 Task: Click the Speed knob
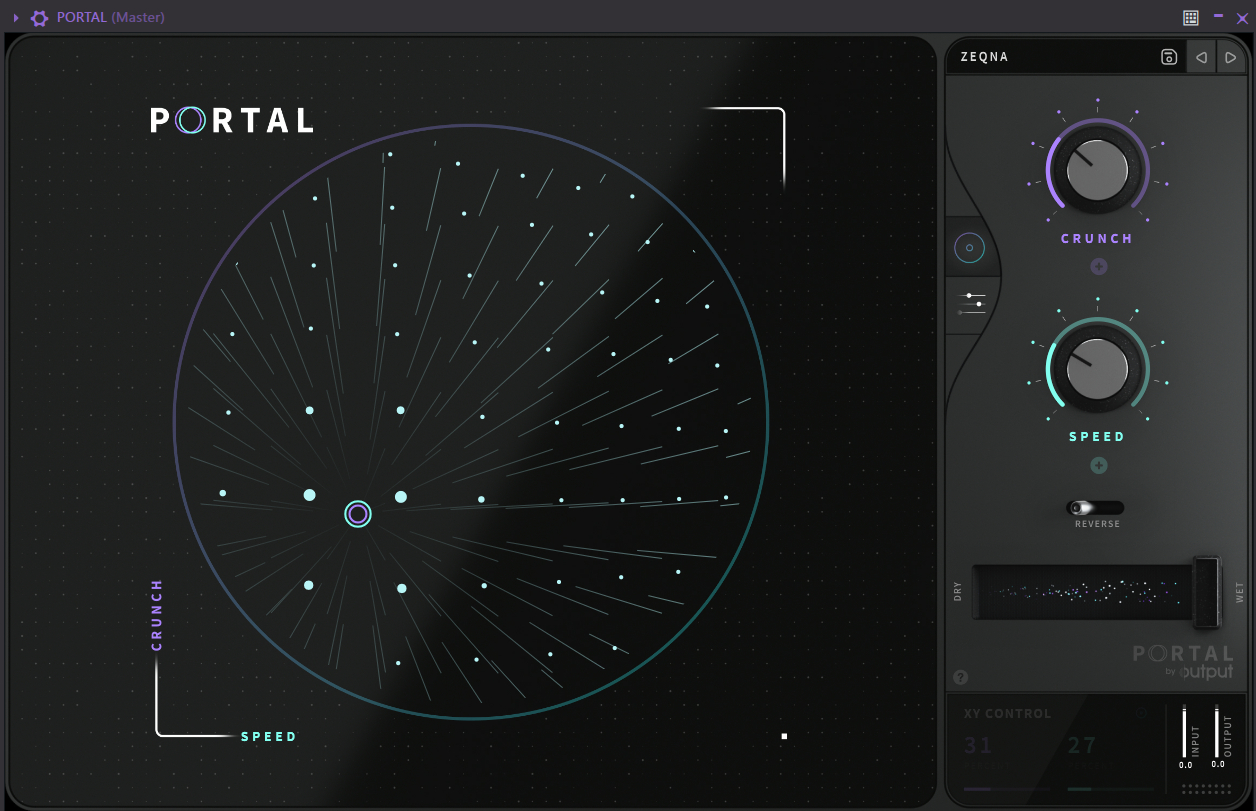pyautogui.click(x=1097, y=368)
